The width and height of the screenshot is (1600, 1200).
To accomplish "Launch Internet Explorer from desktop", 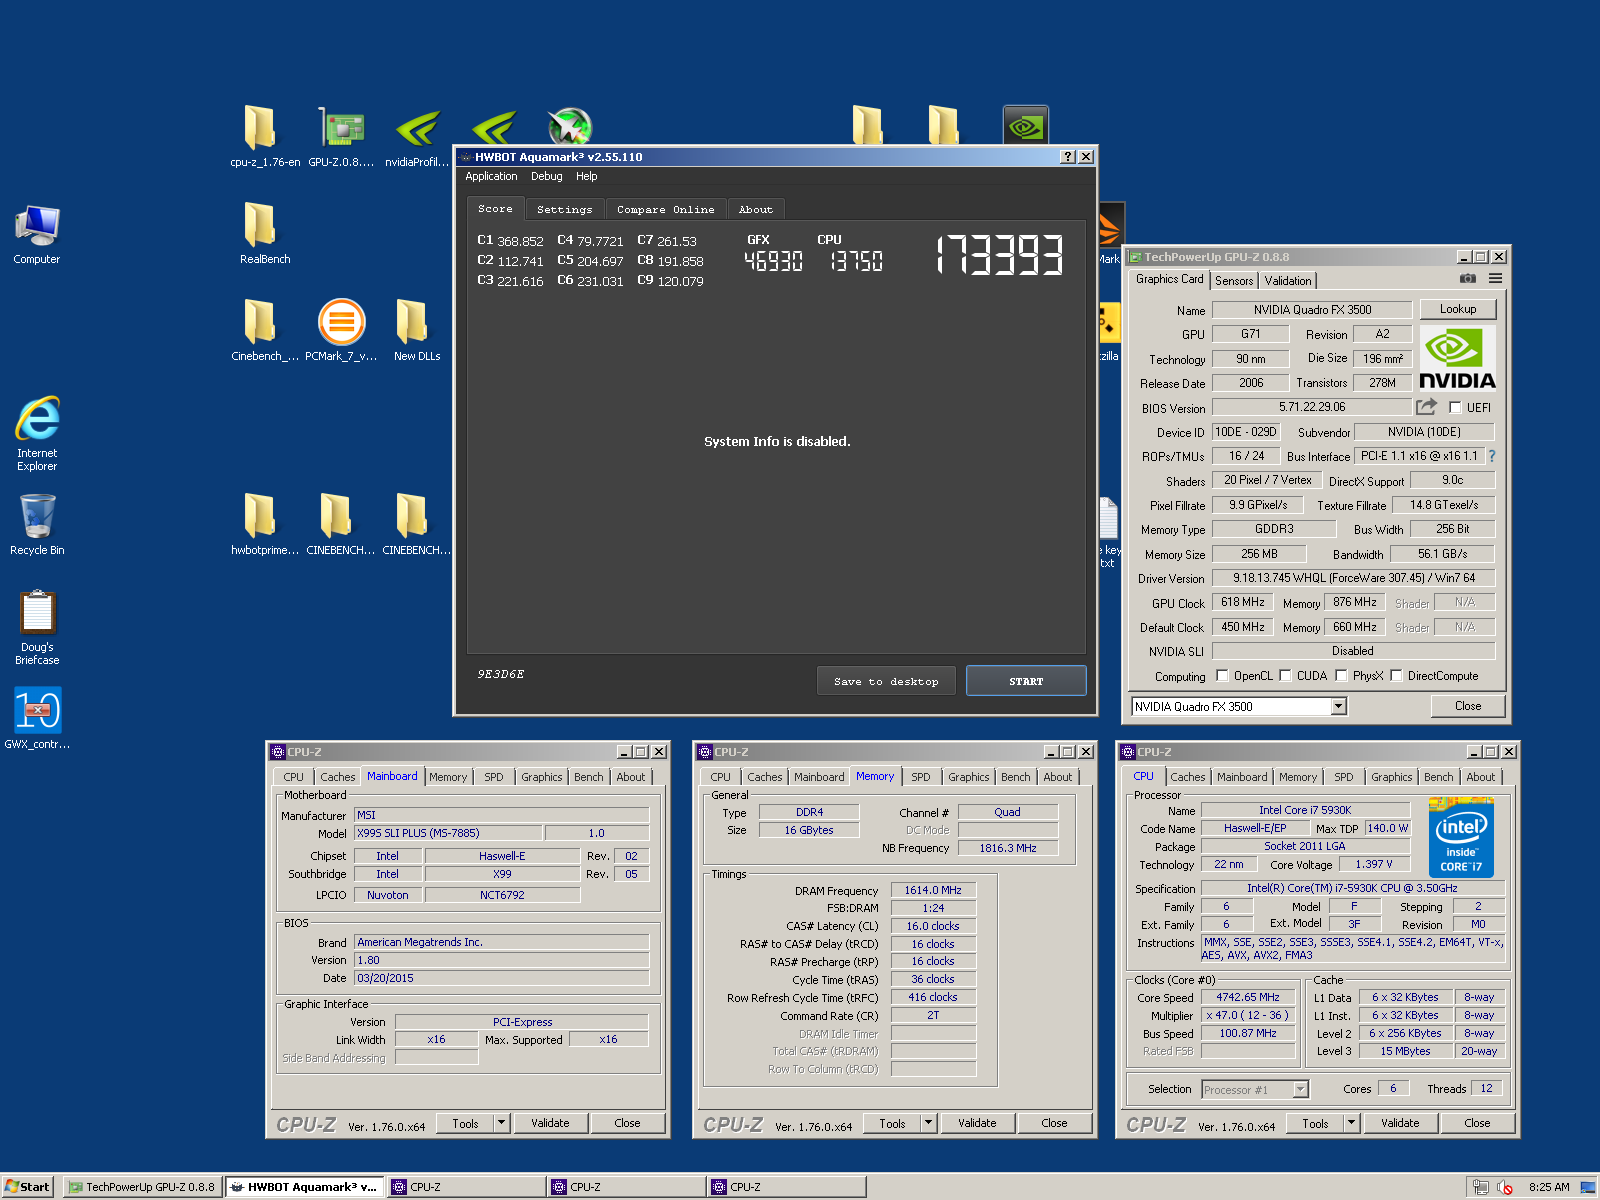I will [x=37, y=433].
